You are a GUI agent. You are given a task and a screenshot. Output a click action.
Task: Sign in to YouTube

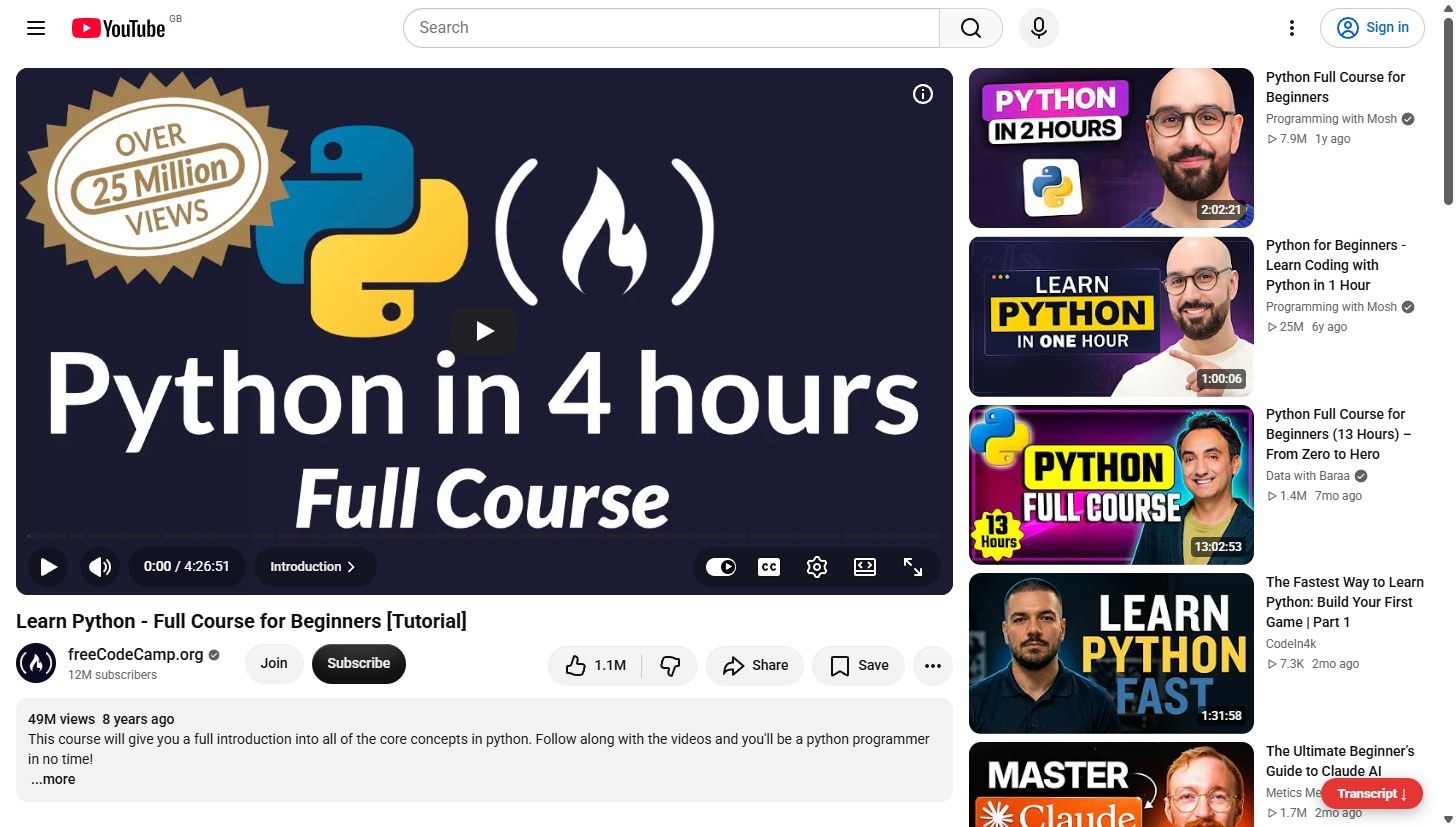pyautogui.click(x=1372, y=28)
